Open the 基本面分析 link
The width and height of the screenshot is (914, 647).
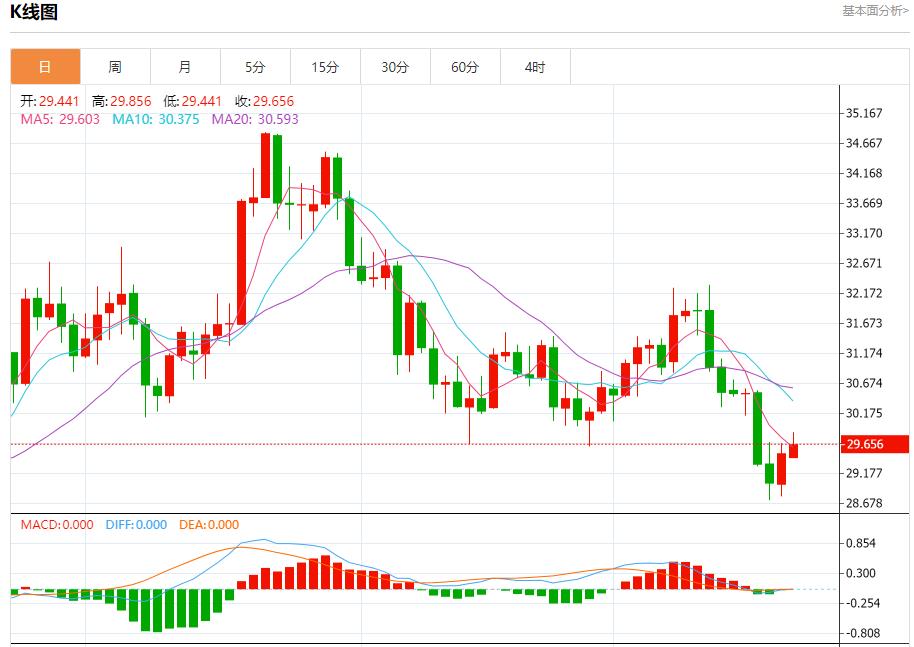(x=875, y=11)
